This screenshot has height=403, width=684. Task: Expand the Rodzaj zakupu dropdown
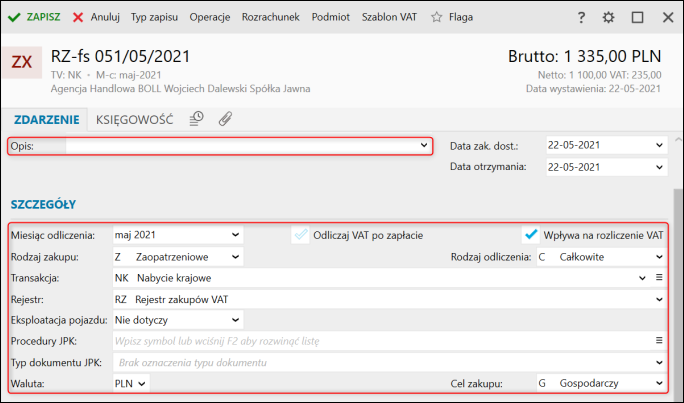[x=235, y=257]
